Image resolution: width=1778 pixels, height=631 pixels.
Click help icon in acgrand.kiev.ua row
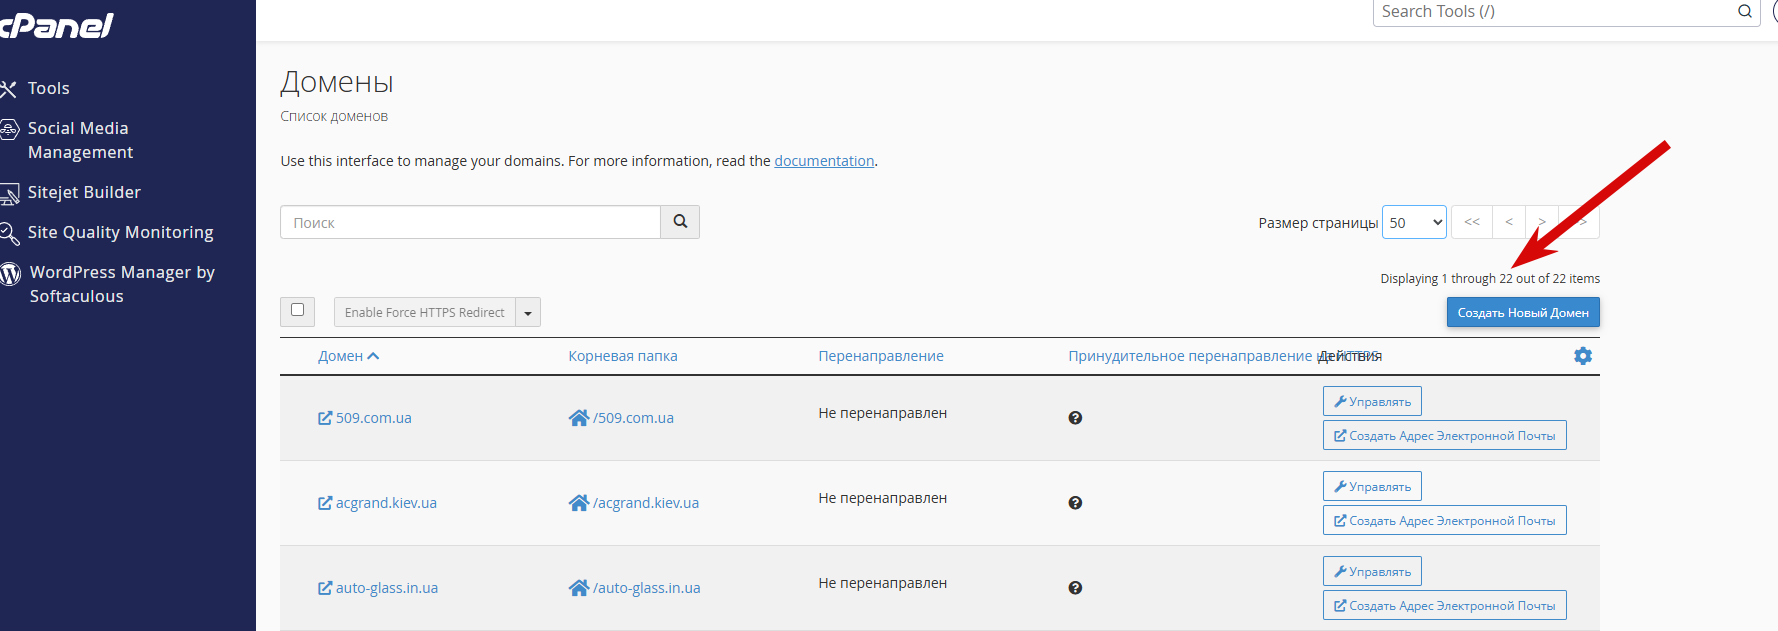coord(1075,503)
